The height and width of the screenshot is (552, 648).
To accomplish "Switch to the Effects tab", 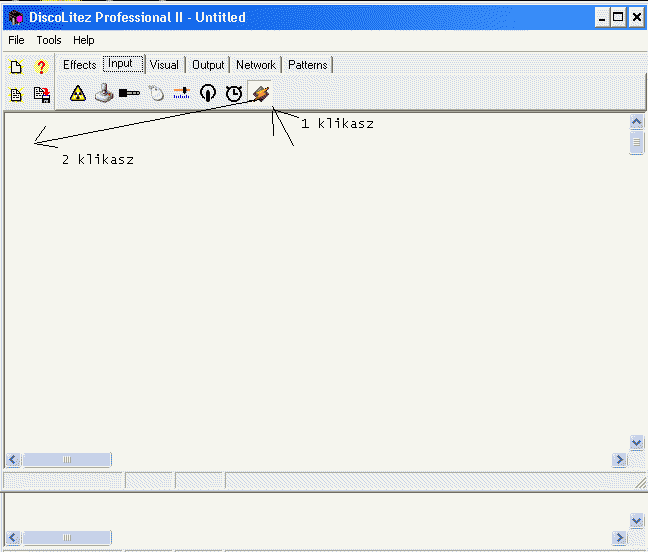I will click(x=79, y=65).
